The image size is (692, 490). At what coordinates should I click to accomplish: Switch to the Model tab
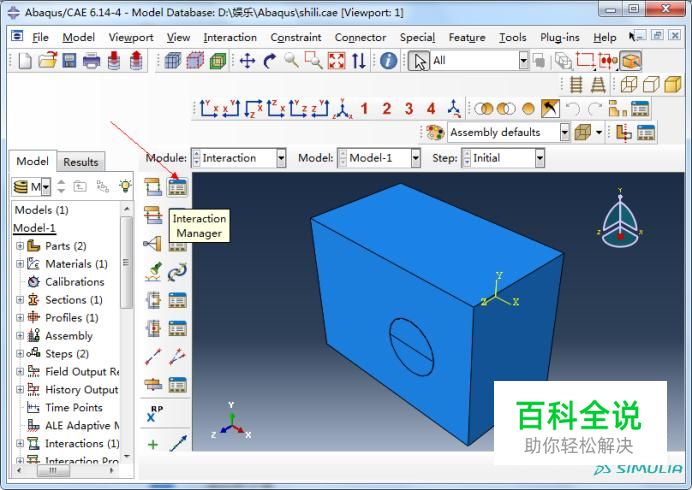tap(32, 161)
